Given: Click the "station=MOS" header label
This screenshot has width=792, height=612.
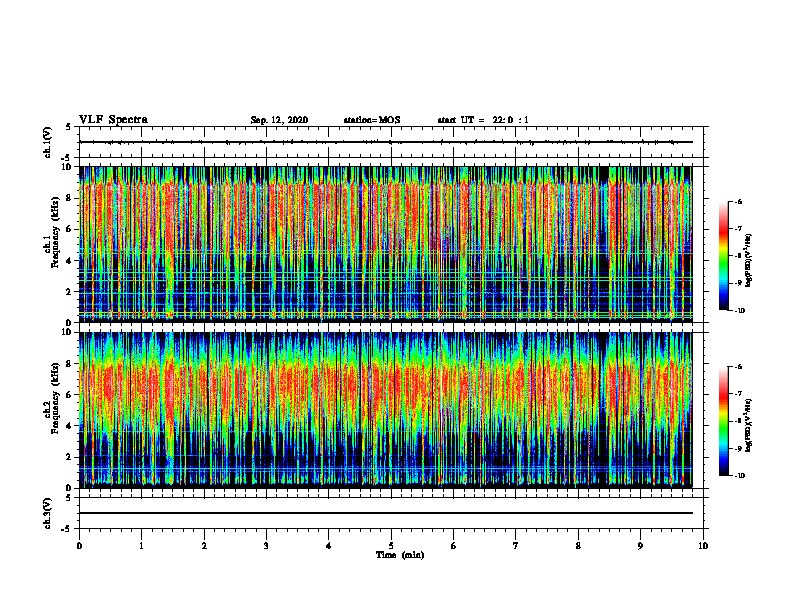Looking at the screenshot, I should point(372,120).
